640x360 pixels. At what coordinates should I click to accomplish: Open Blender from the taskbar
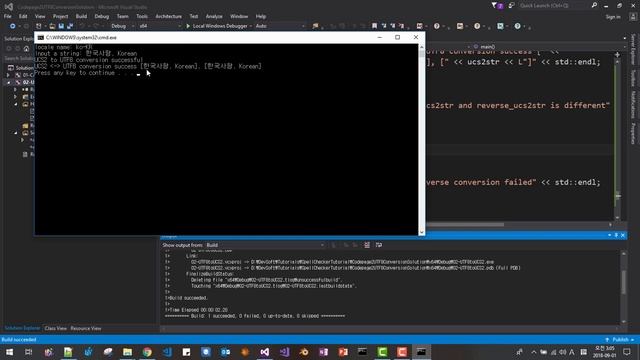304,352
